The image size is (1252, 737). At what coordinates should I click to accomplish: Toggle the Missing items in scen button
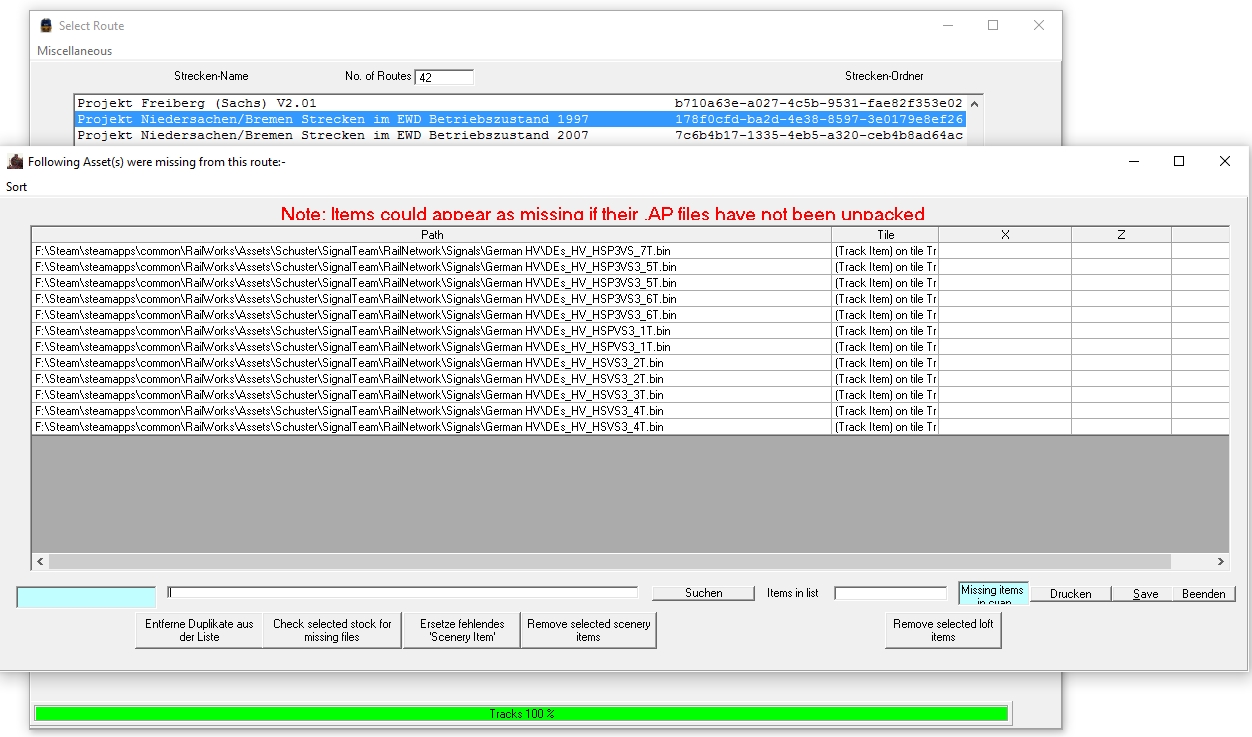pyautogui.click(x=992, y=594)
